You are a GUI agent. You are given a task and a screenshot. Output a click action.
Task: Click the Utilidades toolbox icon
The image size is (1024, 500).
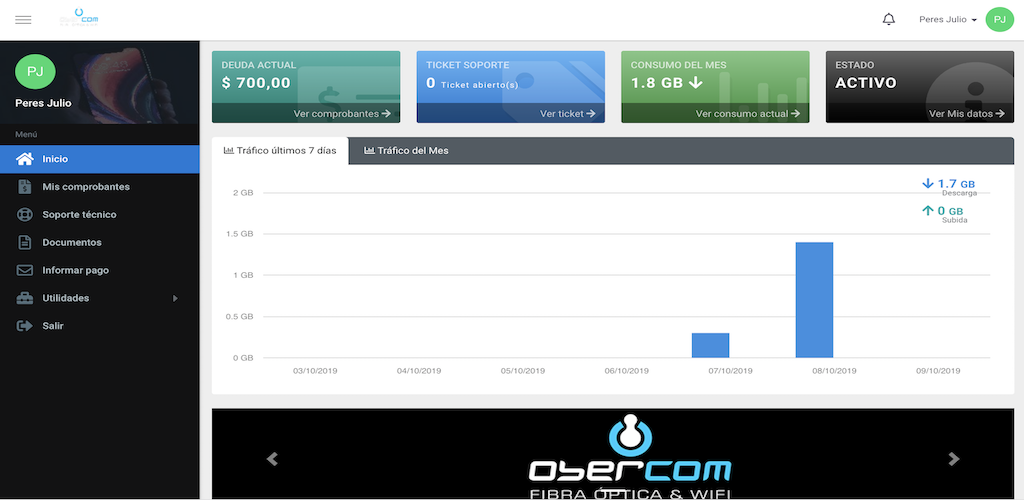pos(24,298)
